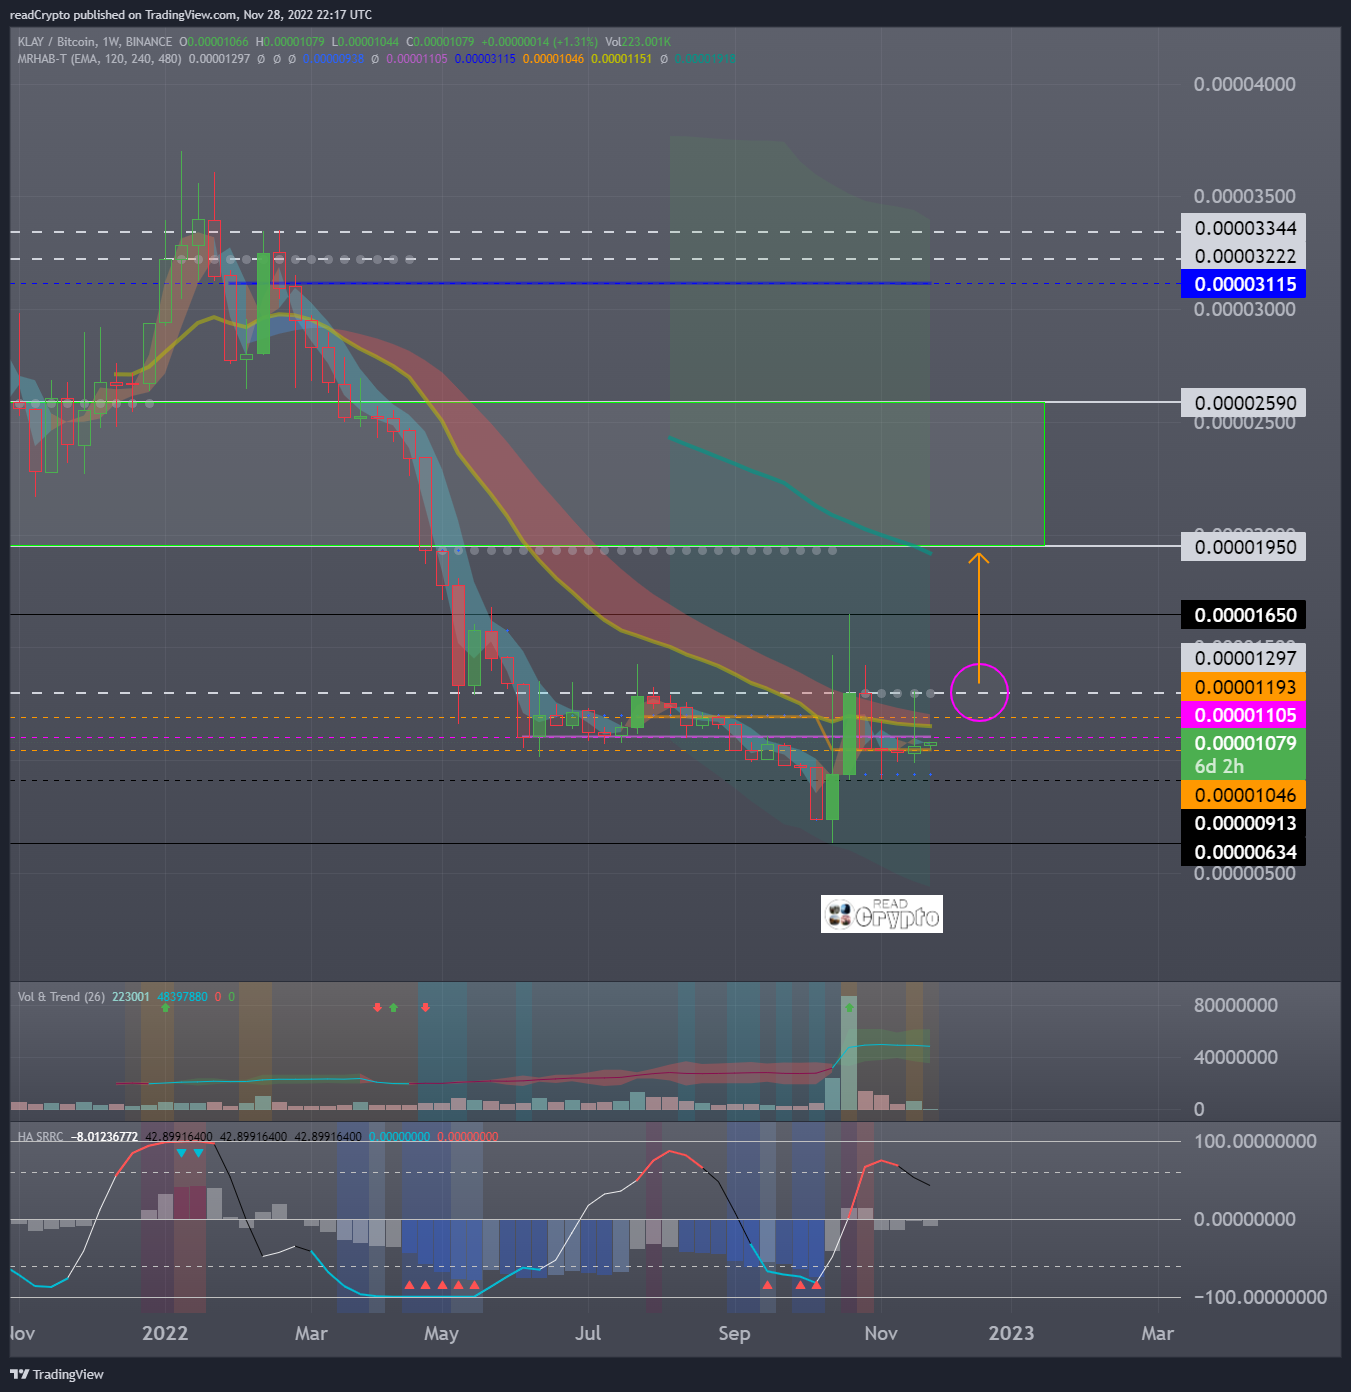Select the magenta circle drawing on chart
Viewport: 1351px width, 1392px height.
click(x=979, y=692)
